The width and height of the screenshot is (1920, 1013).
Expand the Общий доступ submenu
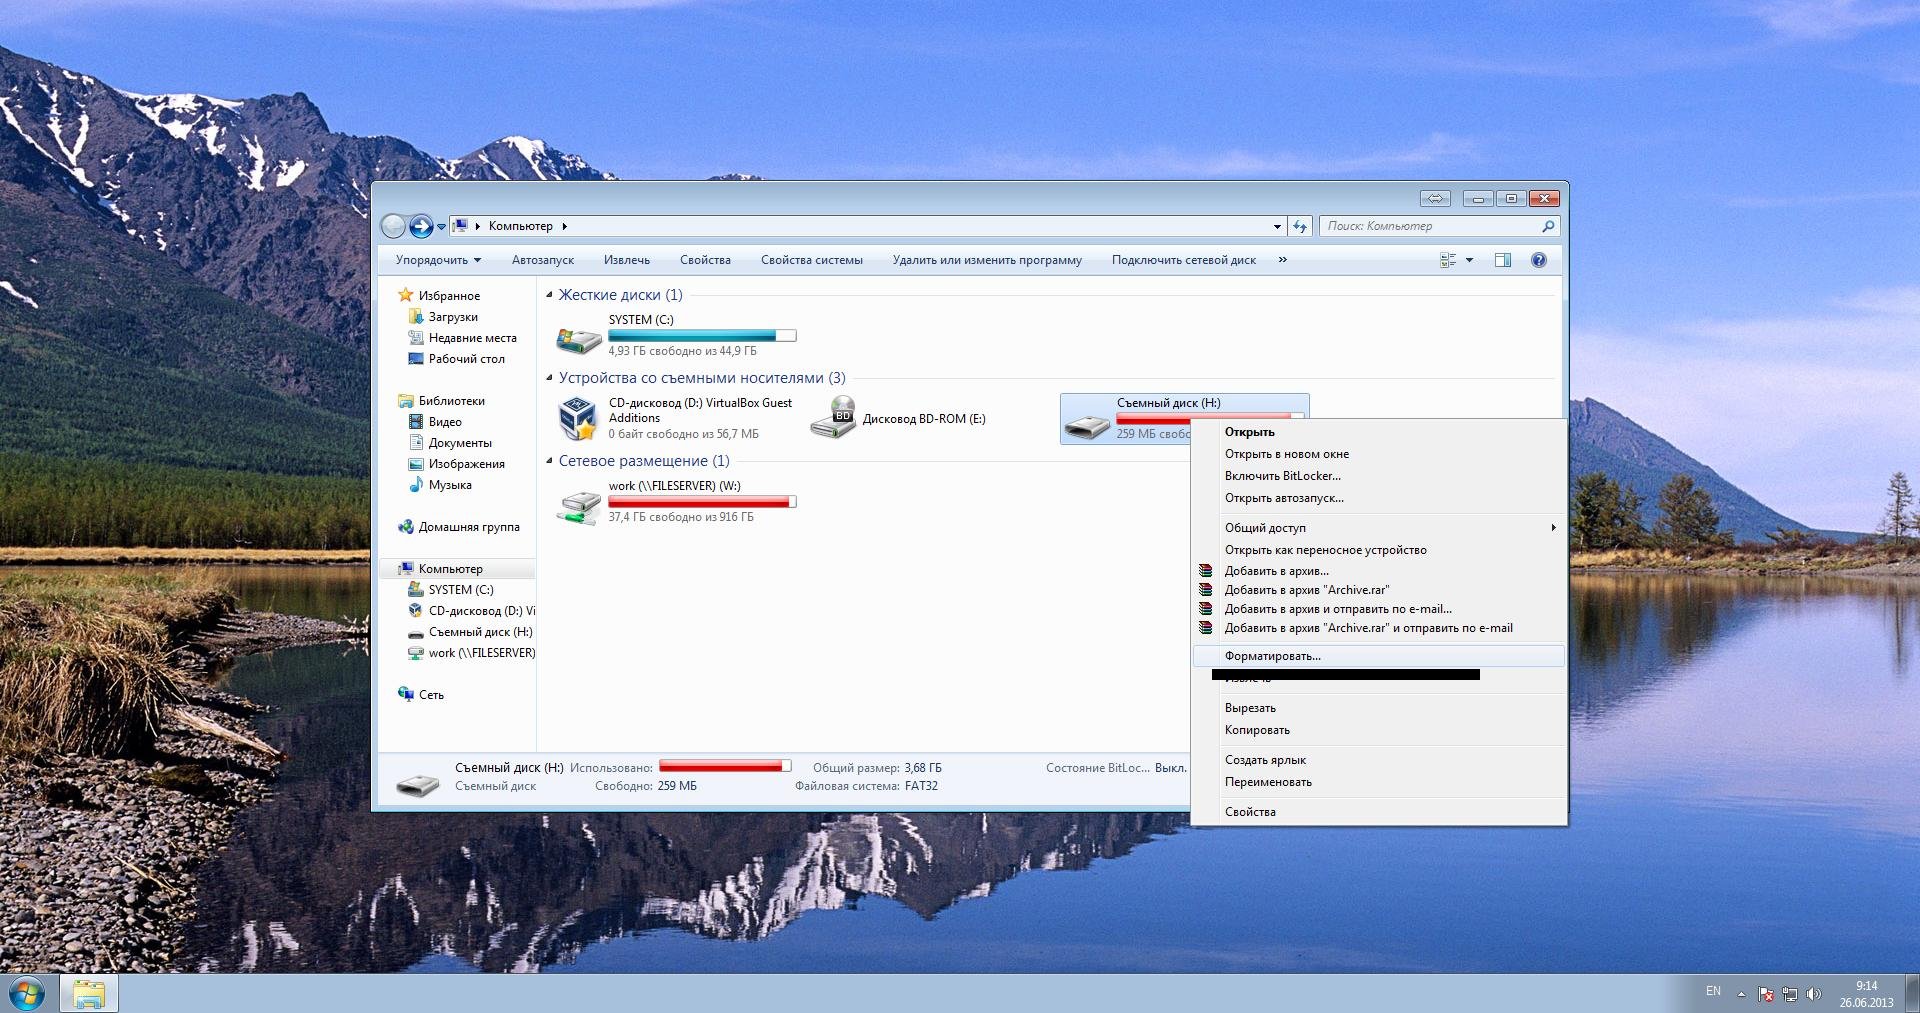1379,528
